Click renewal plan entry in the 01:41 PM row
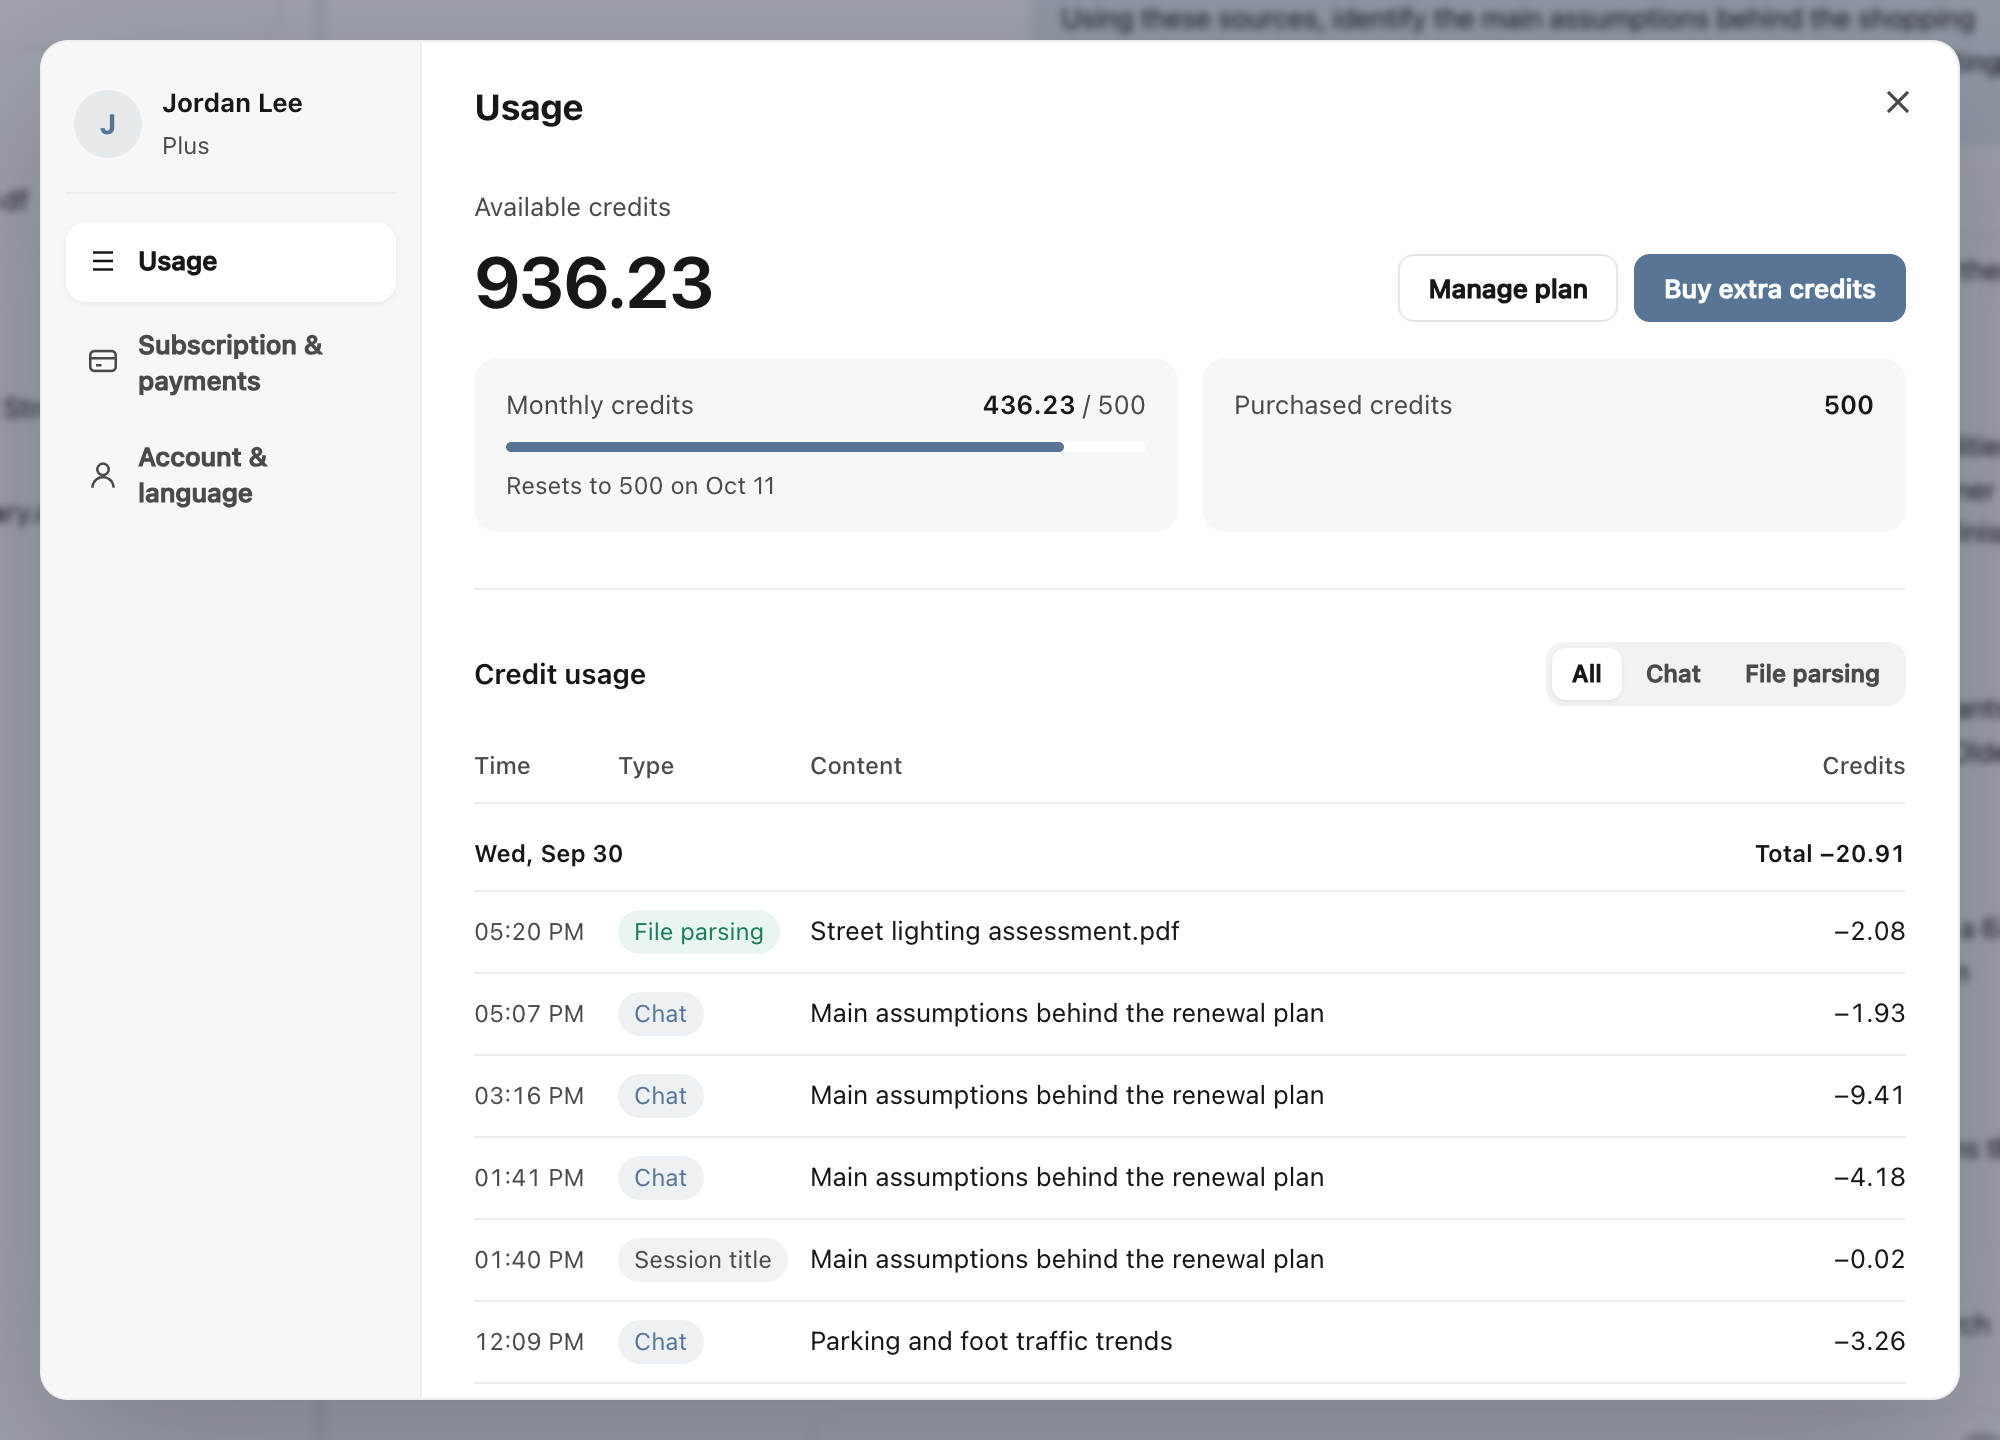2000x1440 pixels. pos(1067,1177)
